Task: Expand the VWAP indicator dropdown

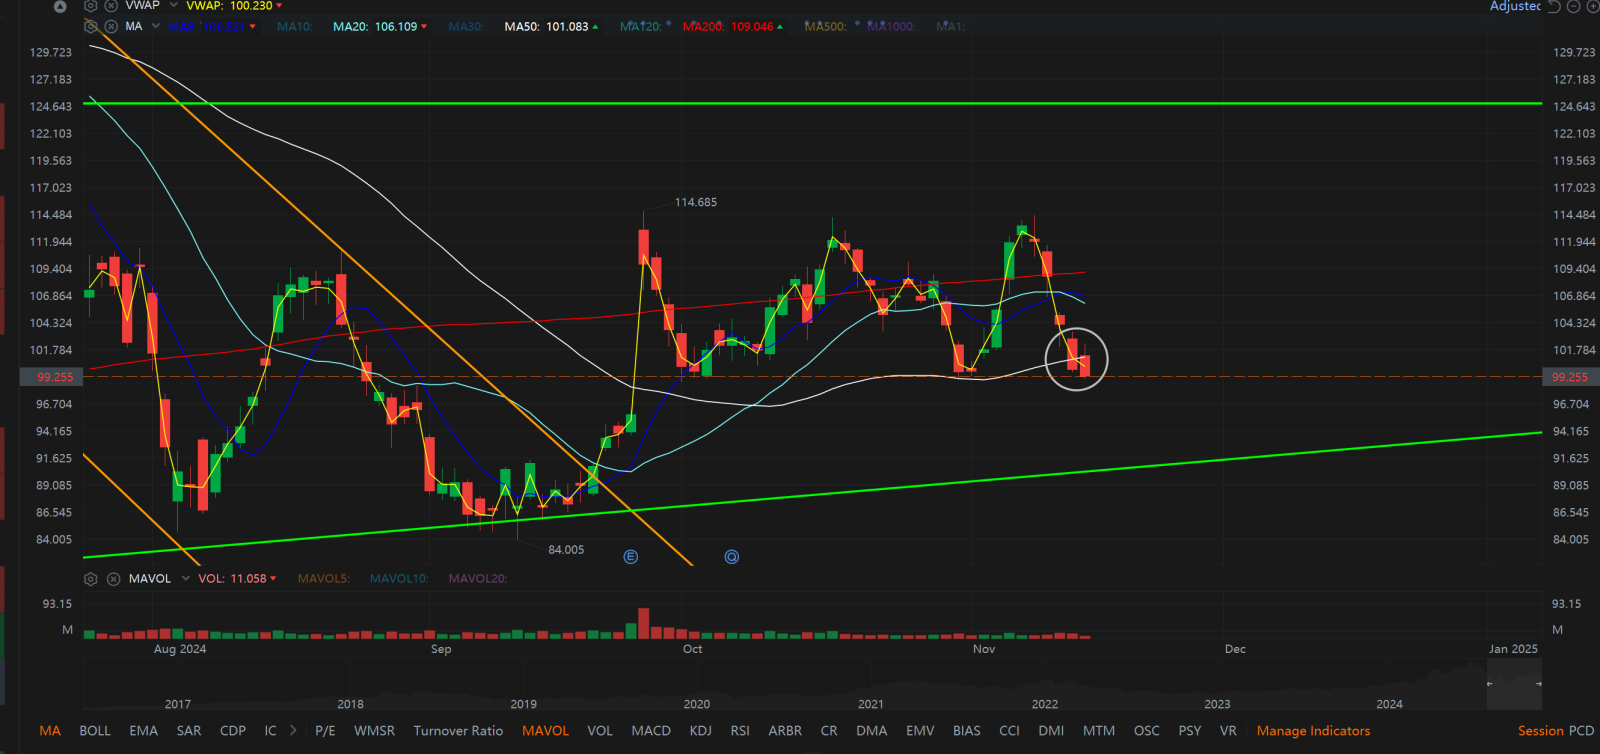Action: [173, 5]
